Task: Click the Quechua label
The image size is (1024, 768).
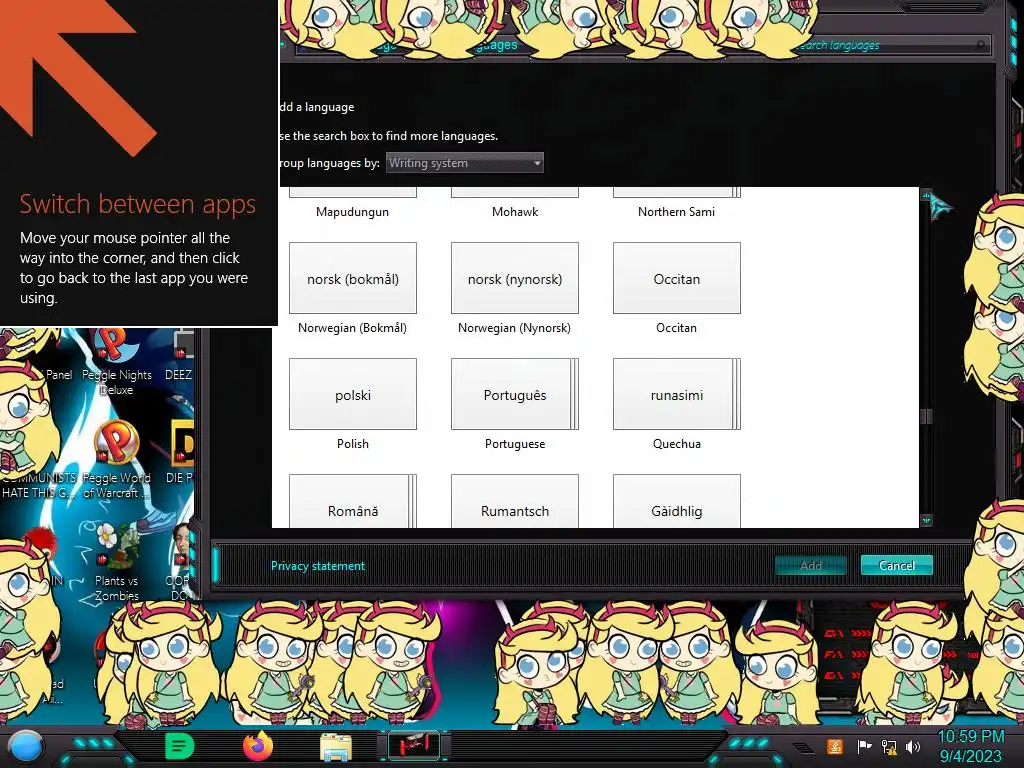Action: coord(677,443)
